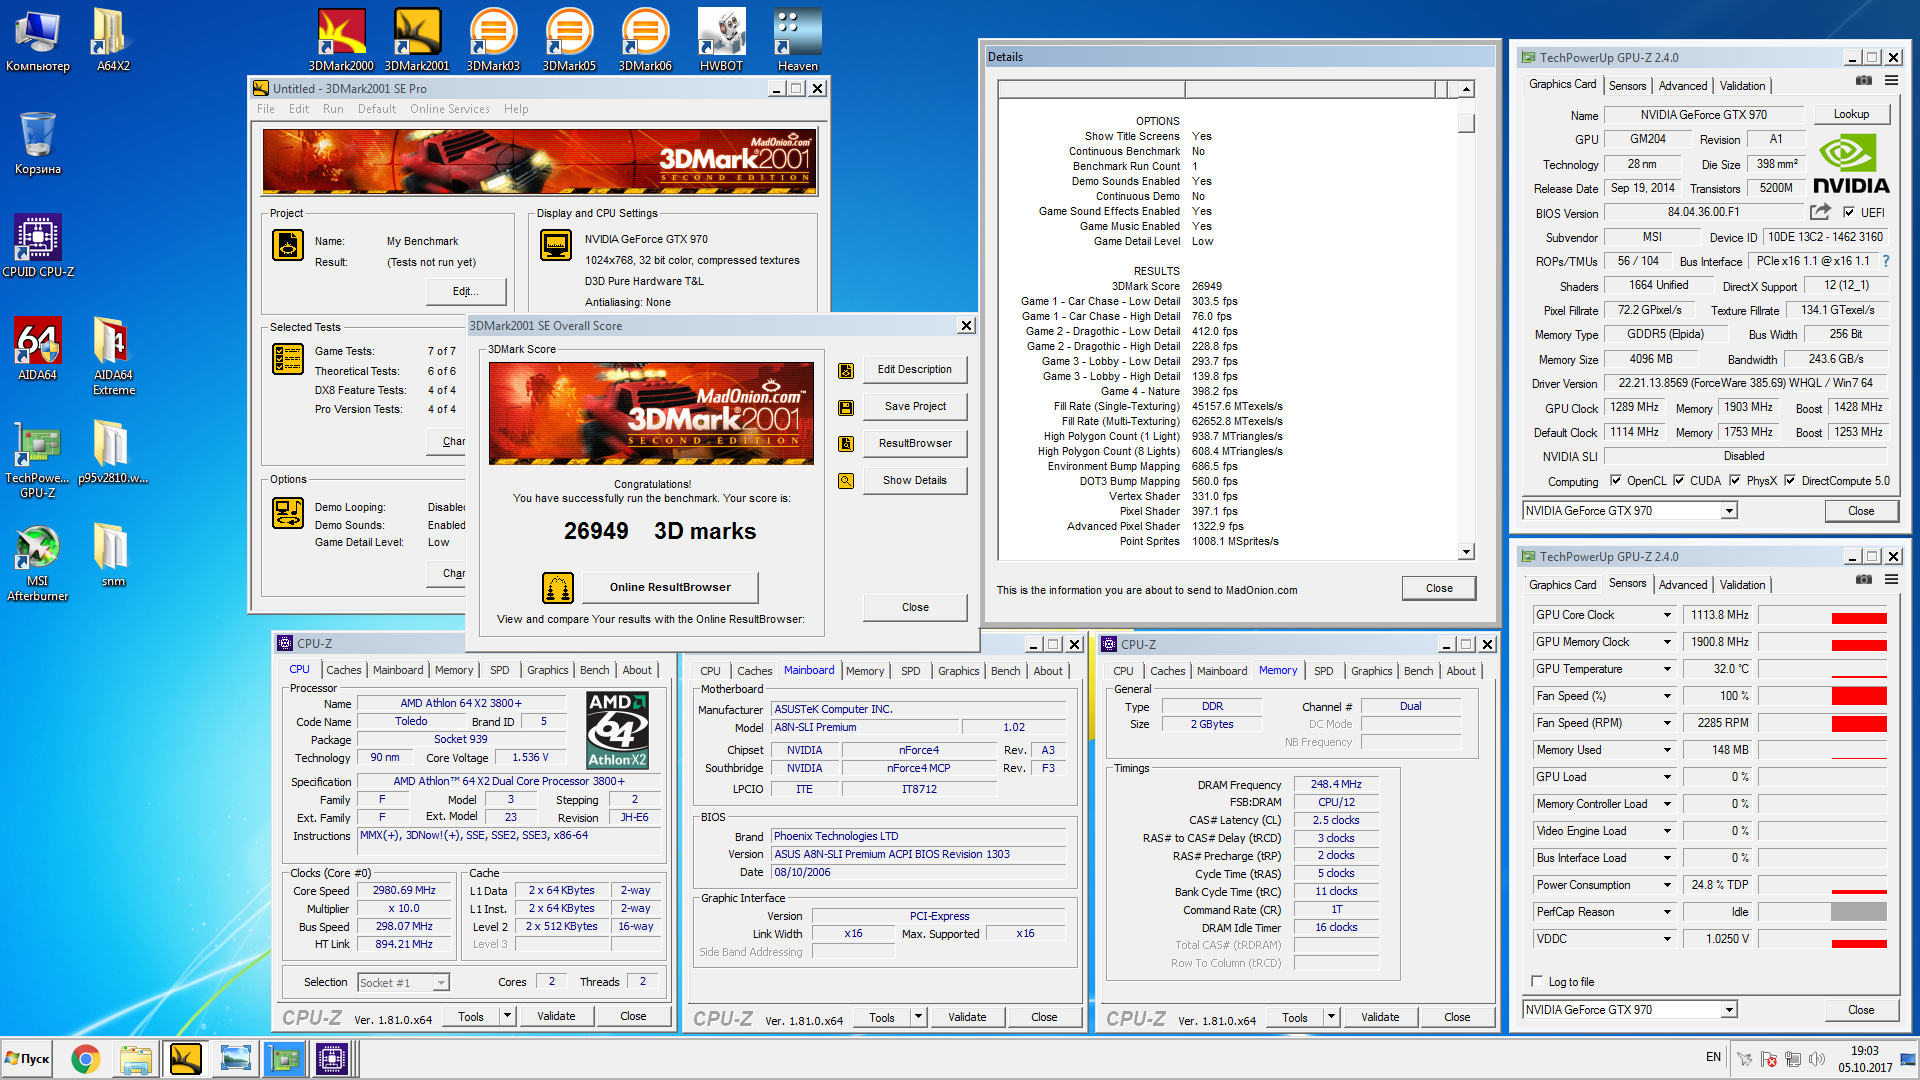Select the AIDA64 Extreme folder icon

point(113,356)
